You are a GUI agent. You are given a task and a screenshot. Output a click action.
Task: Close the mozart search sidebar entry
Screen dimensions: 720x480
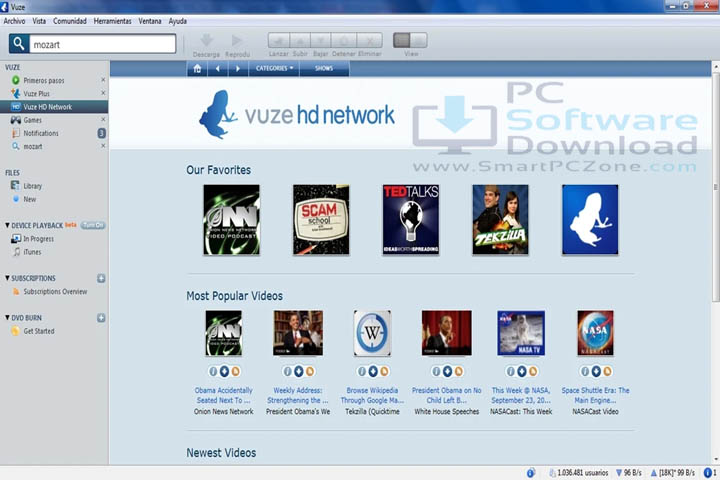(103, 146)
